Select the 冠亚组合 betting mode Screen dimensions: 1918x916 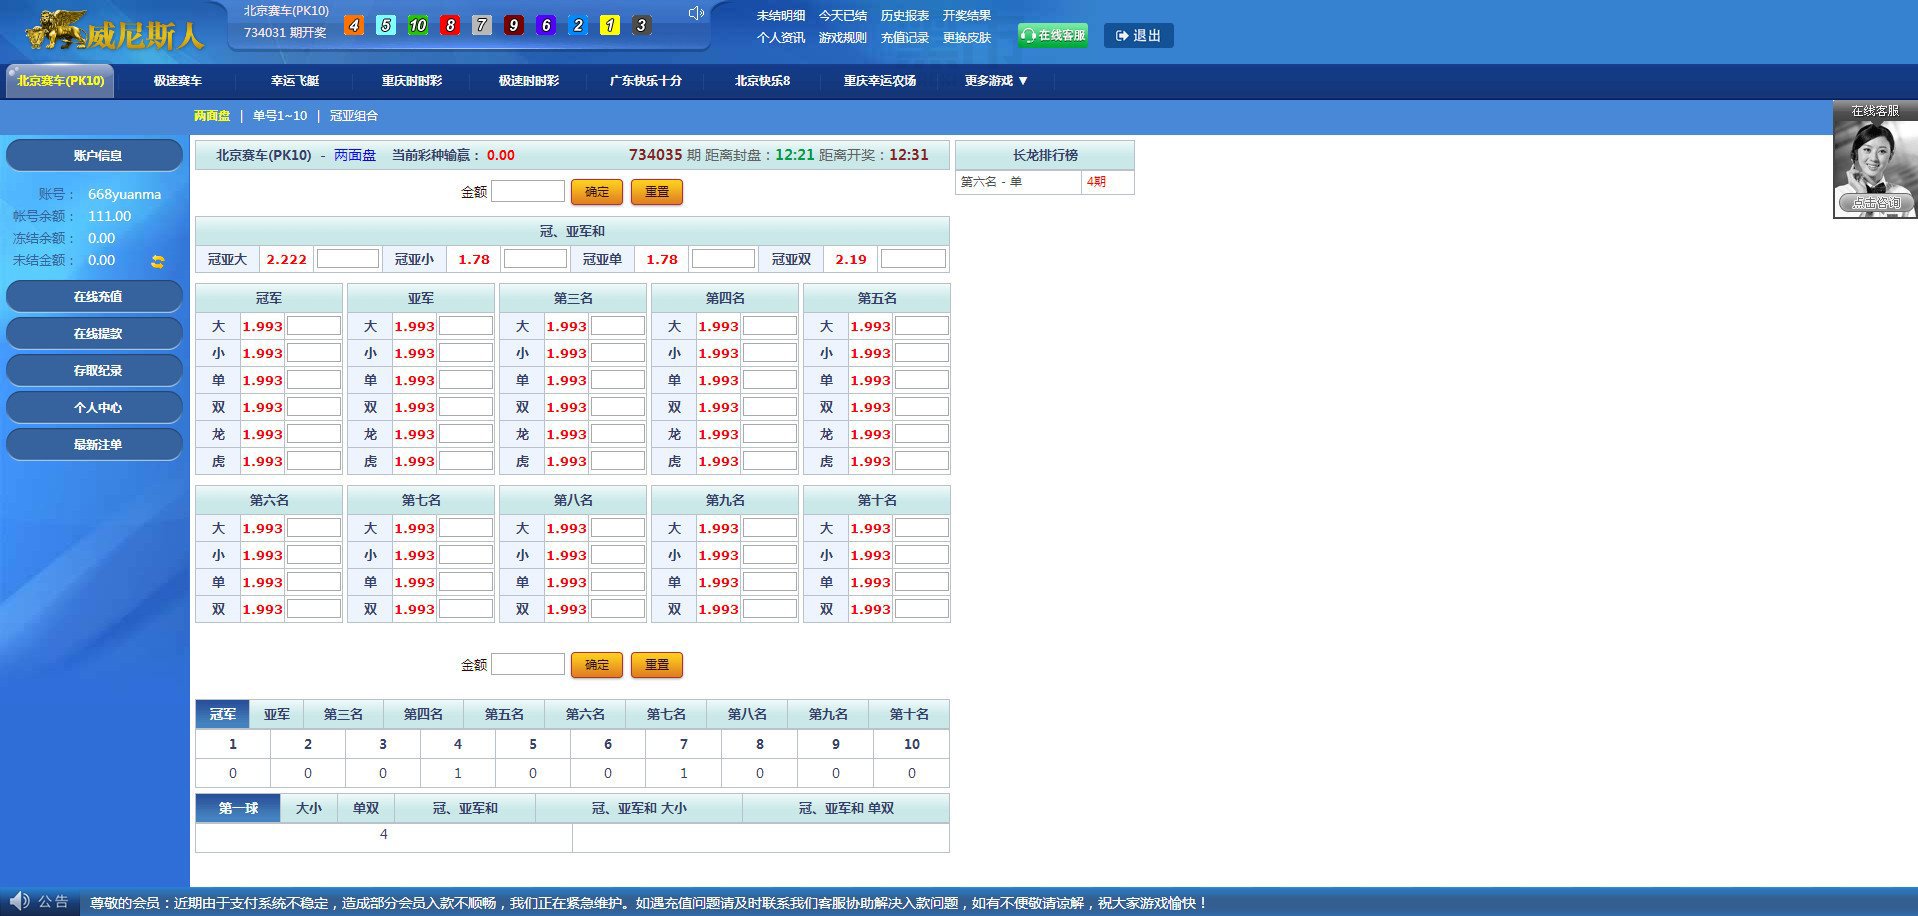(x=354, y=116)
